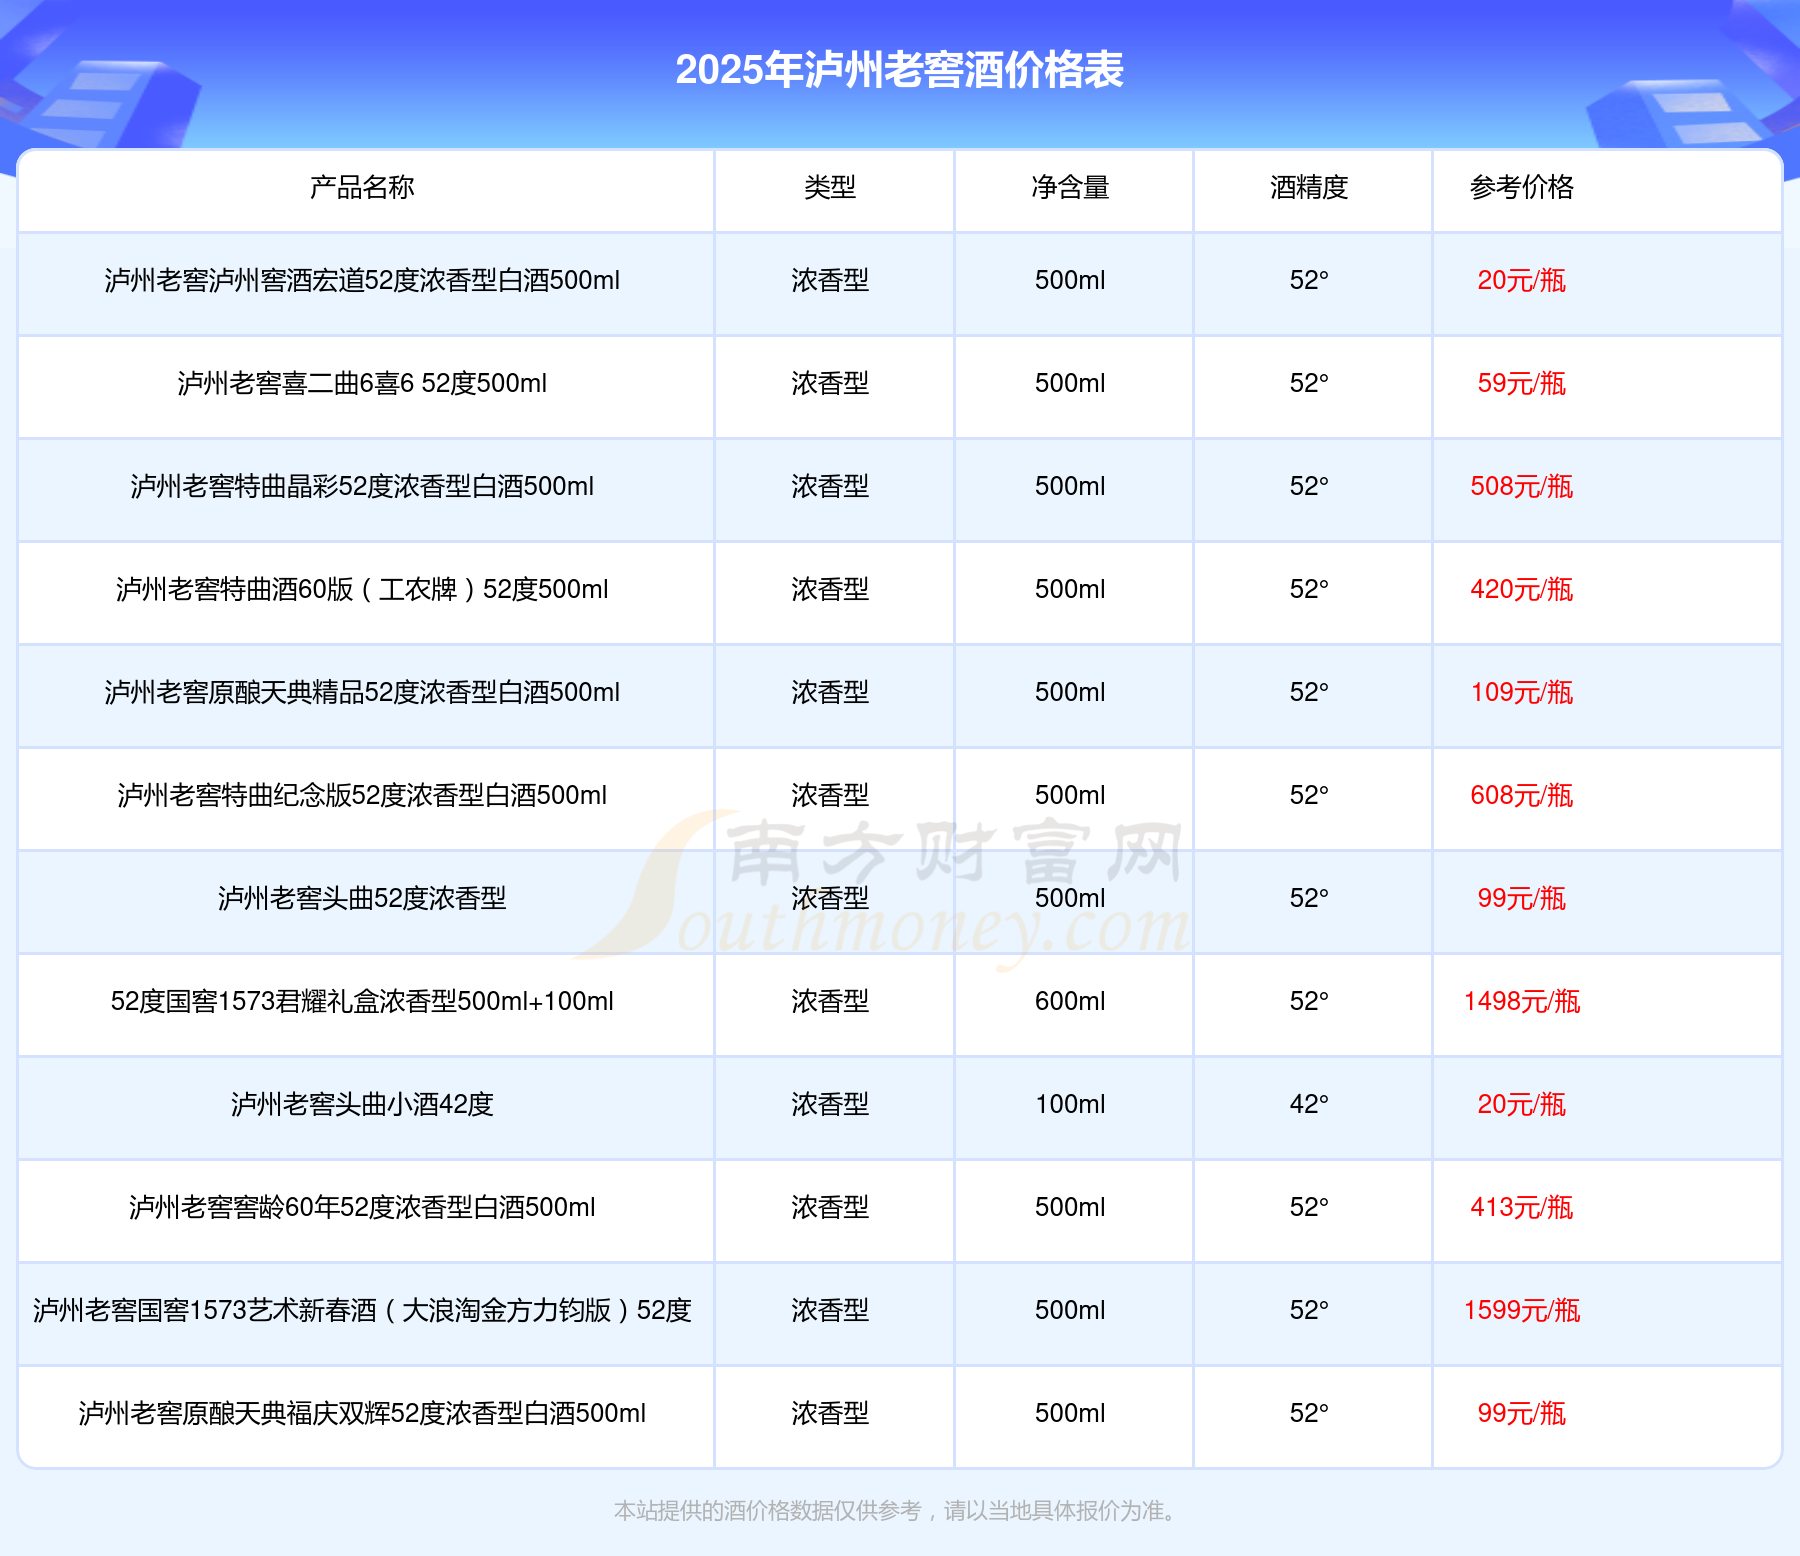Select "52°" in the 喜二曲6喜6 row
1800x1556 pixels.
click(1309, 384)
